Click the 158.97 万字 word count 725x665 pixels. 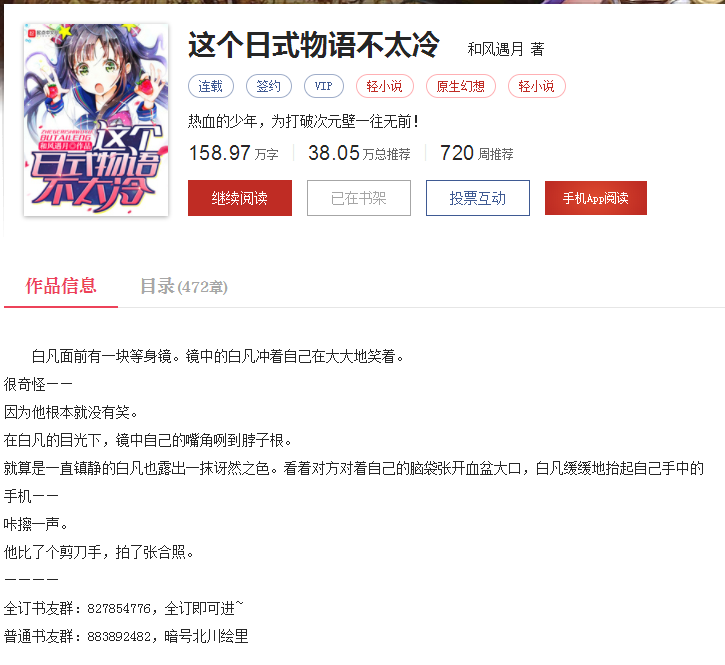point(233,153)
